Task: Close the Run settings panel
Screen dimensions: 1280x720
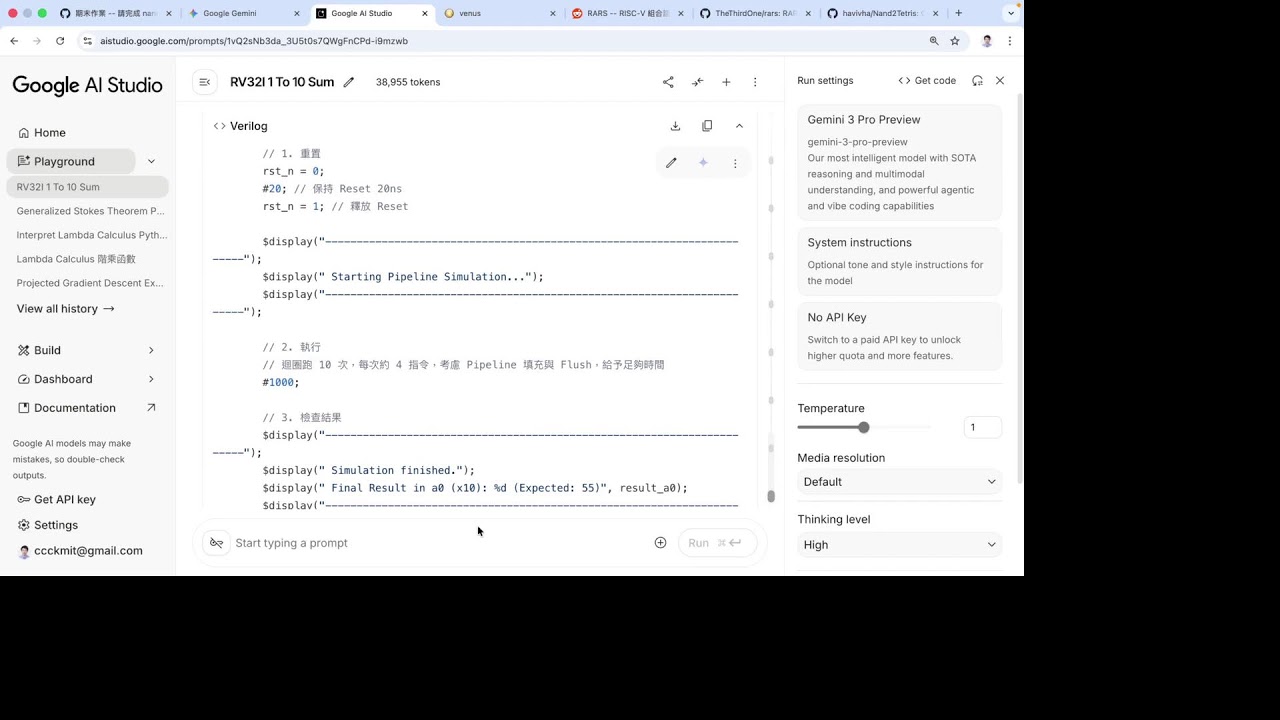Action: (1000, 81)
